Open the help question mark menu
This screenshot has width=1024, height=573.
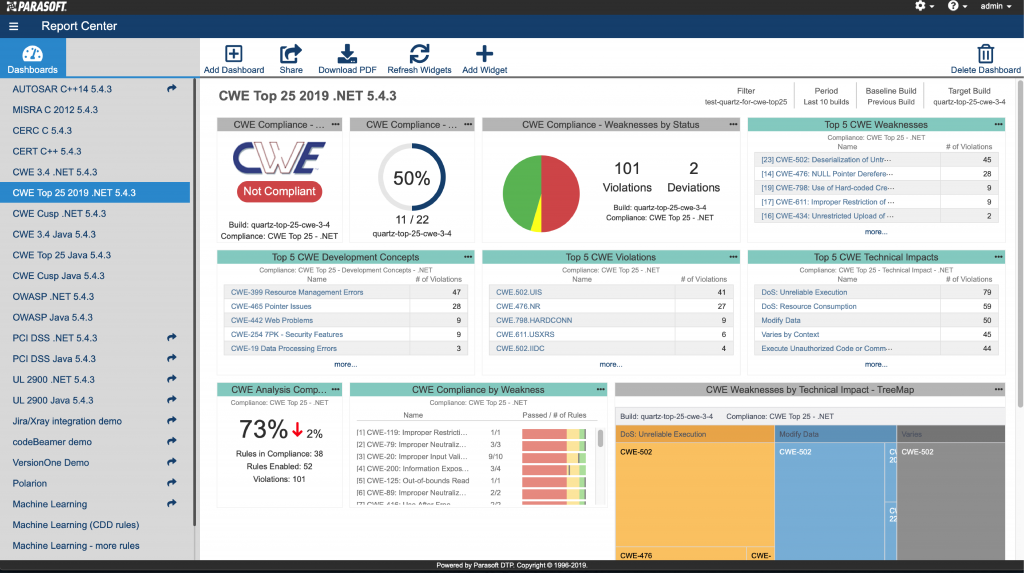click(957, 6)
